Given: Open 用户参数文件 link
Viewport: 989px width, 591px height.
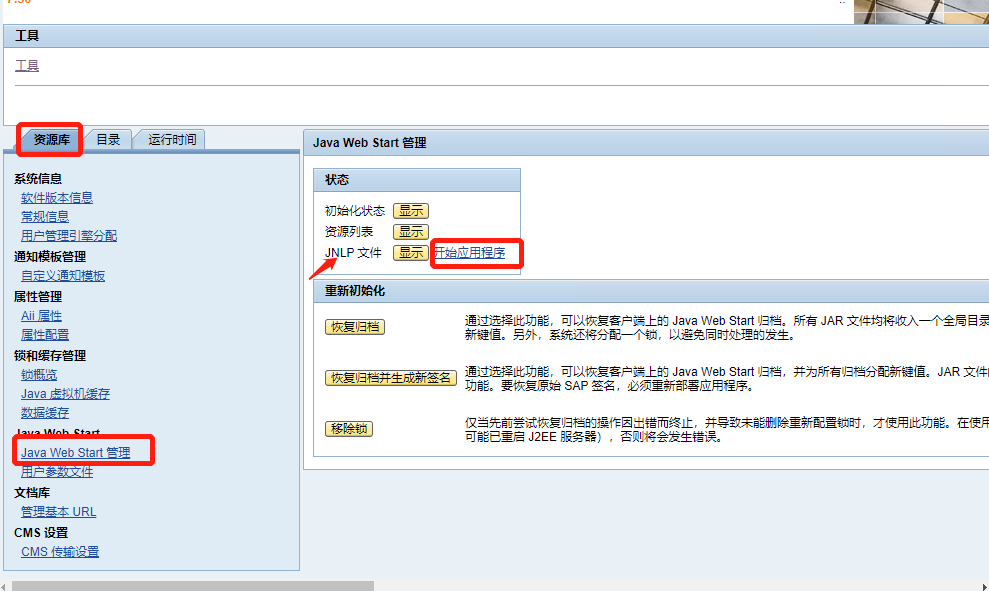Looking at the screenshot, I should (x=57, y=471).
